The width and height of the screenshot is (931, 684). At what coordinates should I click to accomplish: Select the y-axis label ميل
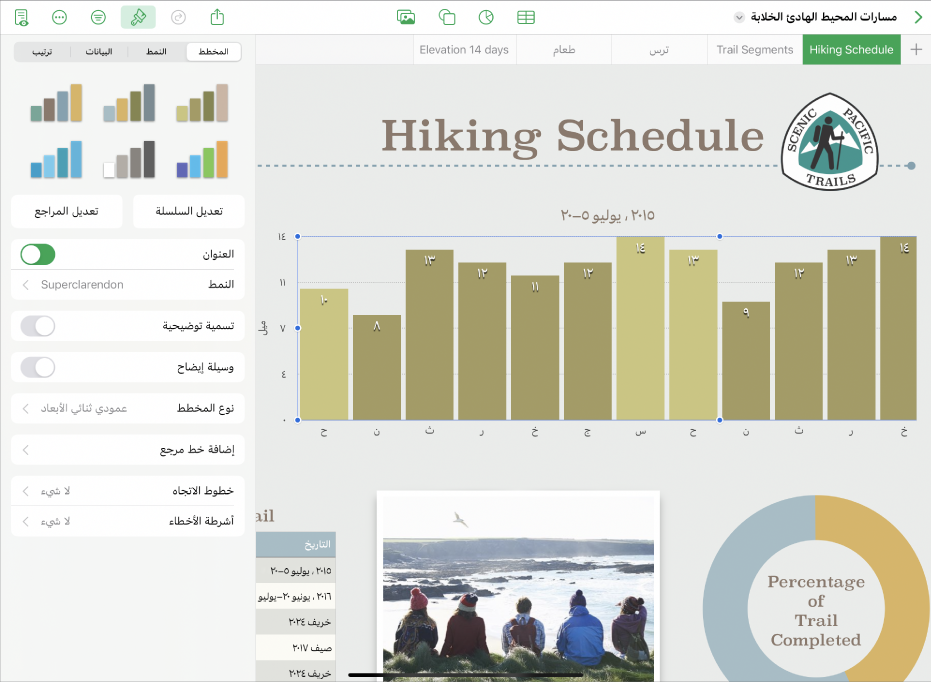pyautogui.click(x=264, y=328)
